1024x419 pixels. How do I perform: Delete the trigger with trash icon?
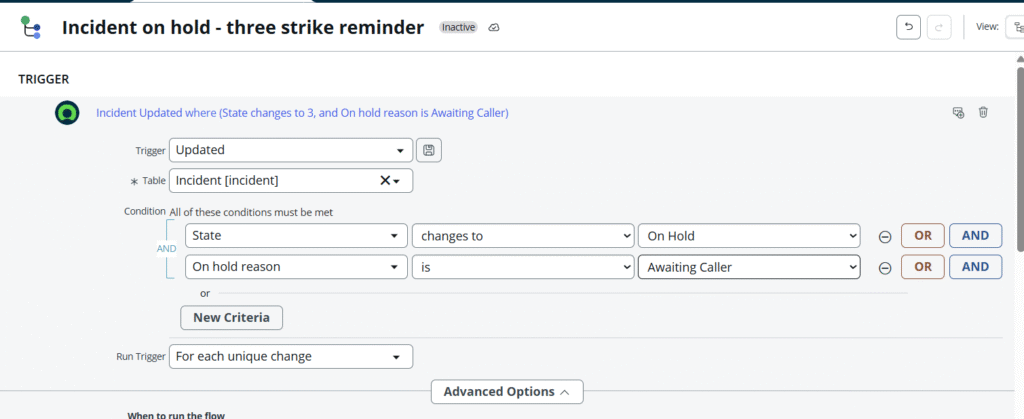pos(983,113)
